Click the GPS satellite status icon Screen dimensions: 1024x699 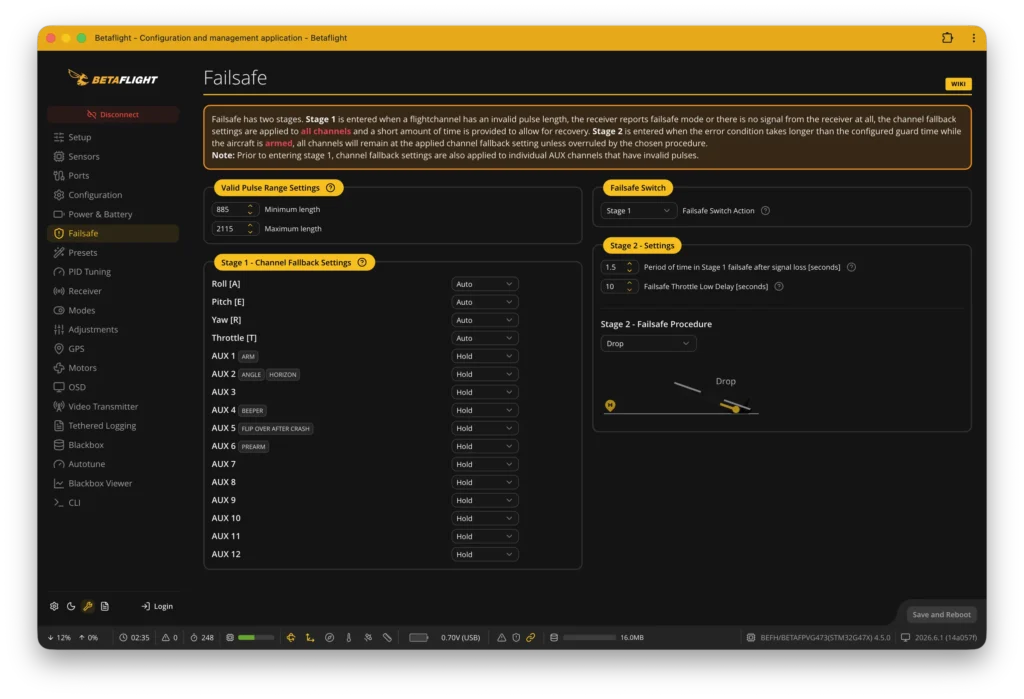[x=368, y=638]
